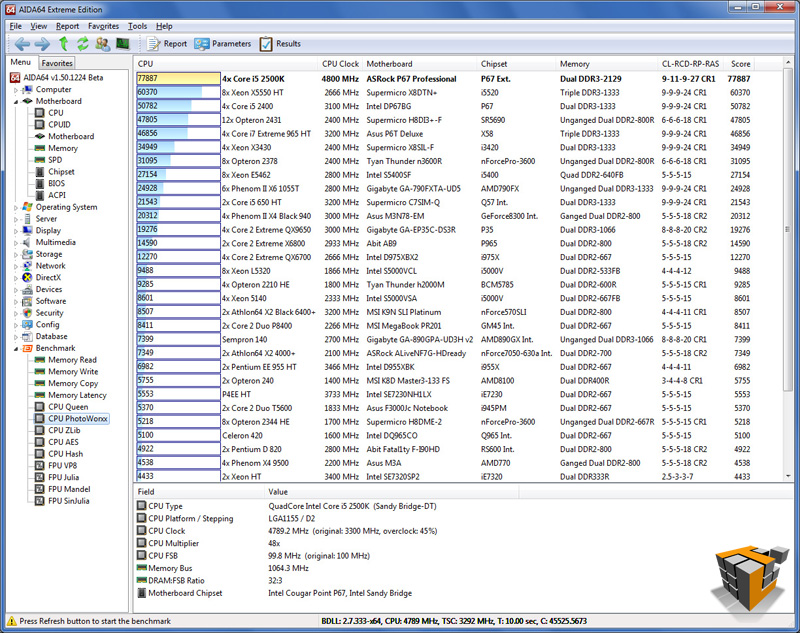Viewport: 800px width, 633px height.
Task: Expand the Operating System tree node
Action: 16,208
